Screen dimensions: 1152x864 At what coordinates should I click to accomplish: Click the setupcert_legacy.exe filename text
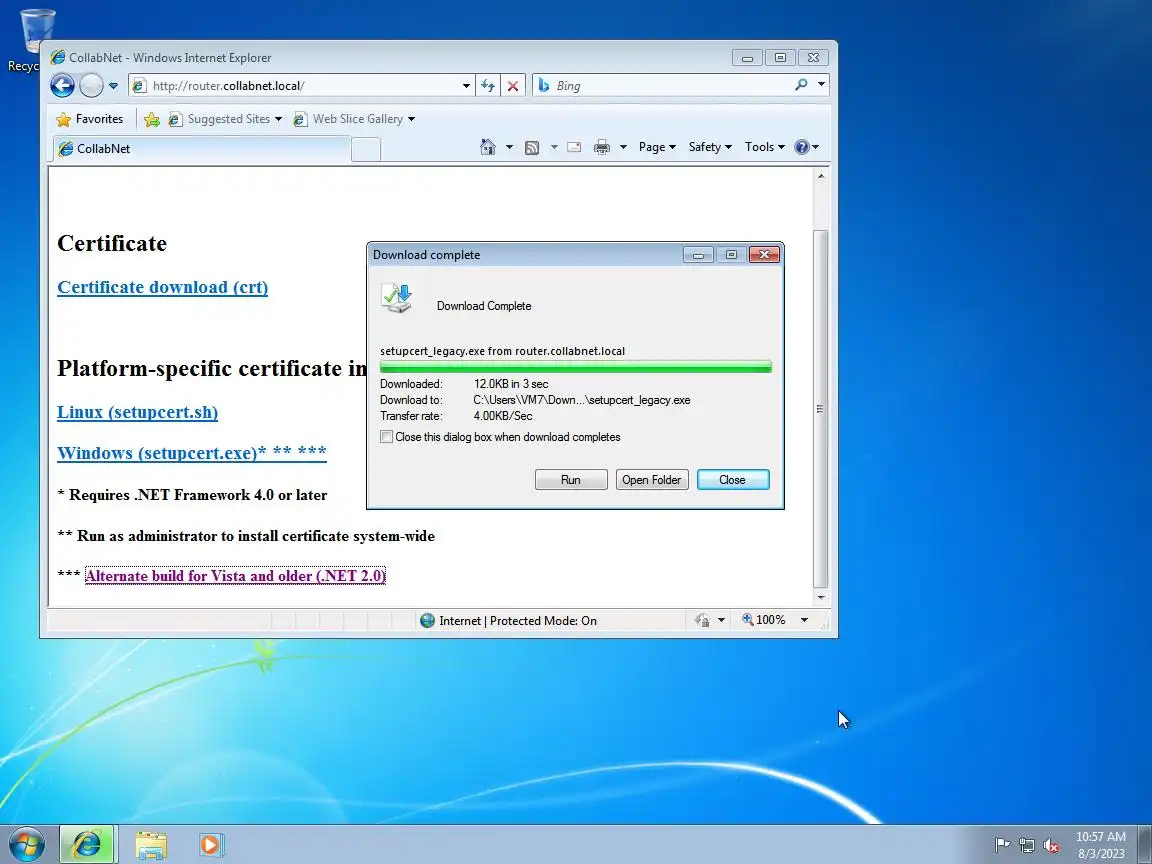[x=432, y=351]
